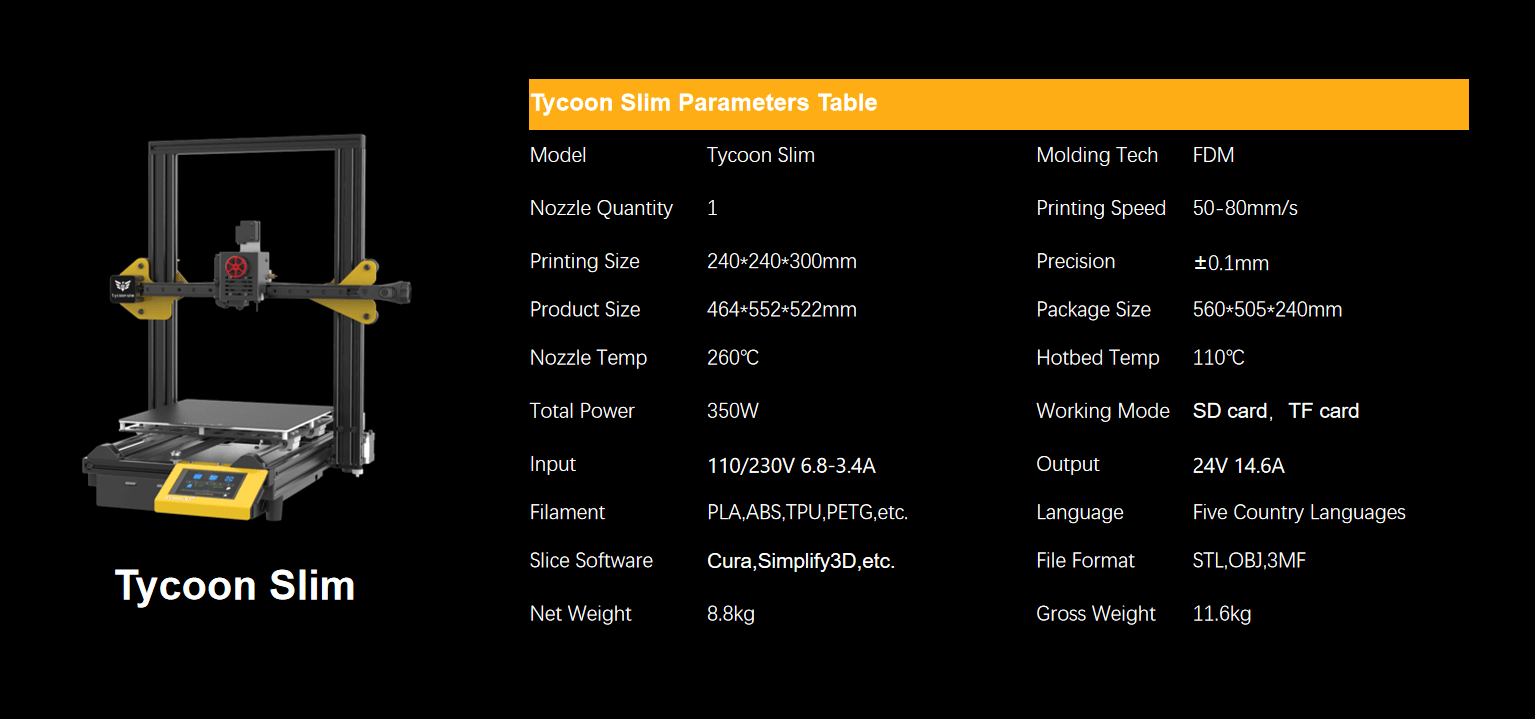Click the 50-80mm/s printing speed value

click(1245, 208)
